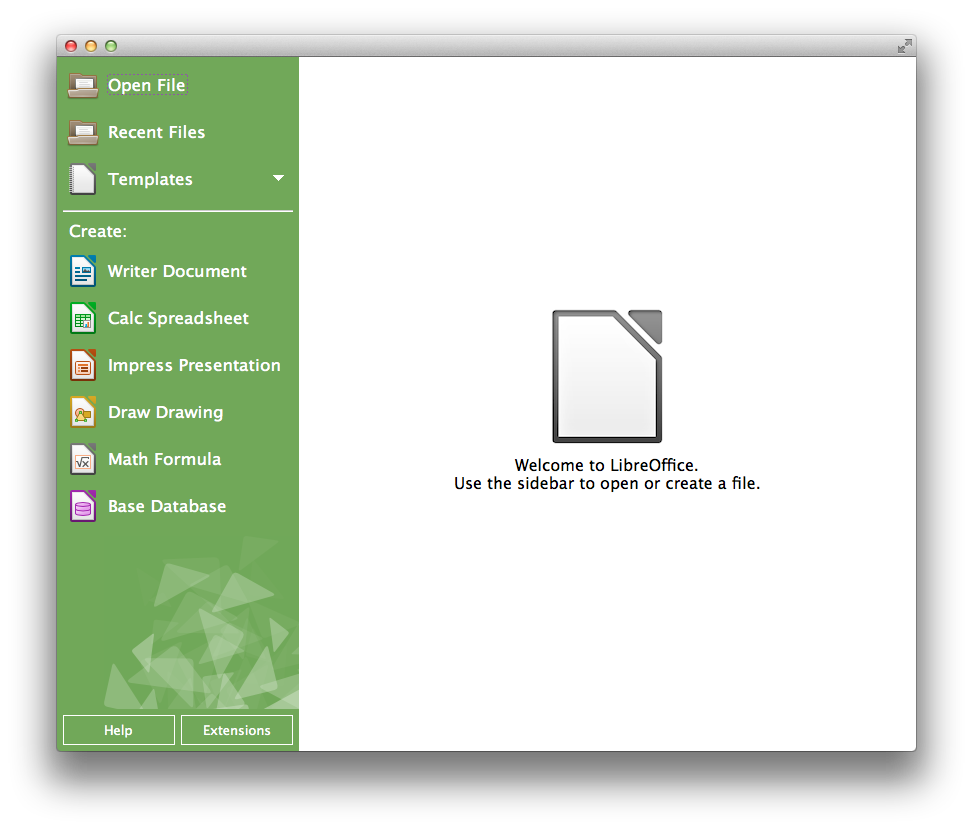This screenshot has height=830, width=973.
Task: Close the window with the red button
Action: point(71,46)
